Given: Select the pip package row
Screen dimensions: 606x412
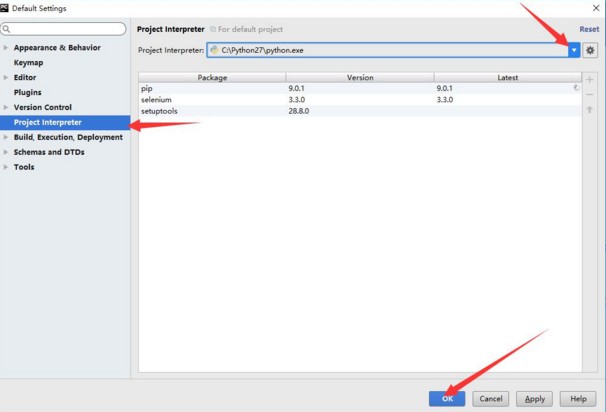Looking at the screenshot, I should pos(360,89).
